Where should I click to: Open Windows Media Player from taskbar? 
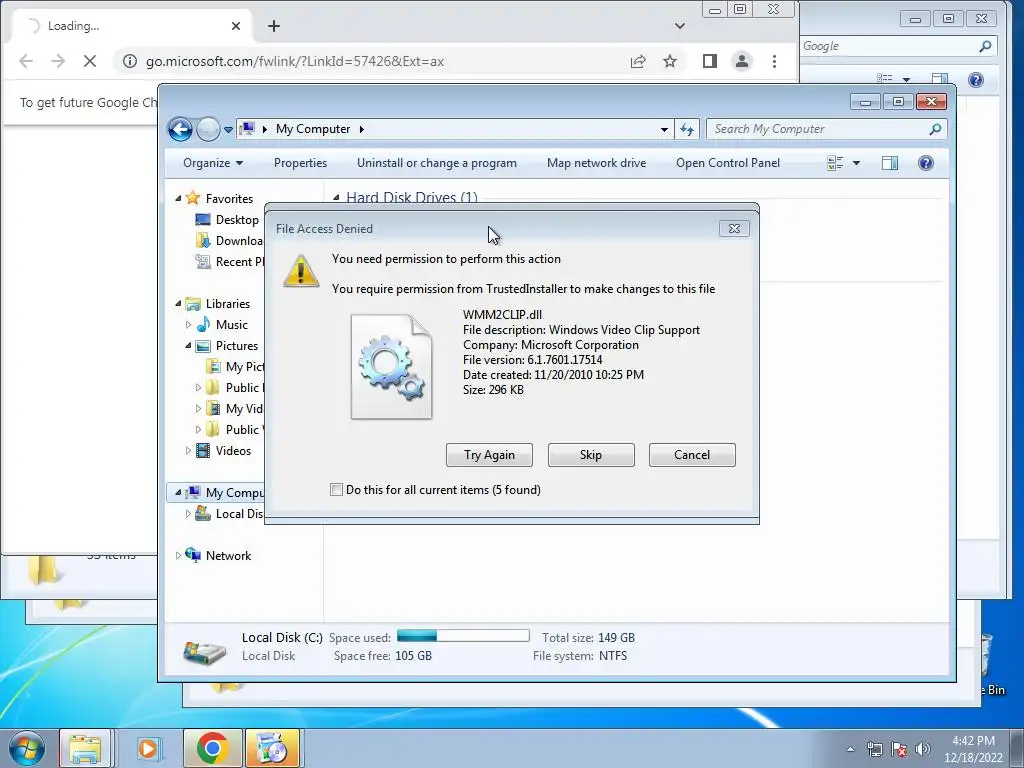click(x=148, y=748)
